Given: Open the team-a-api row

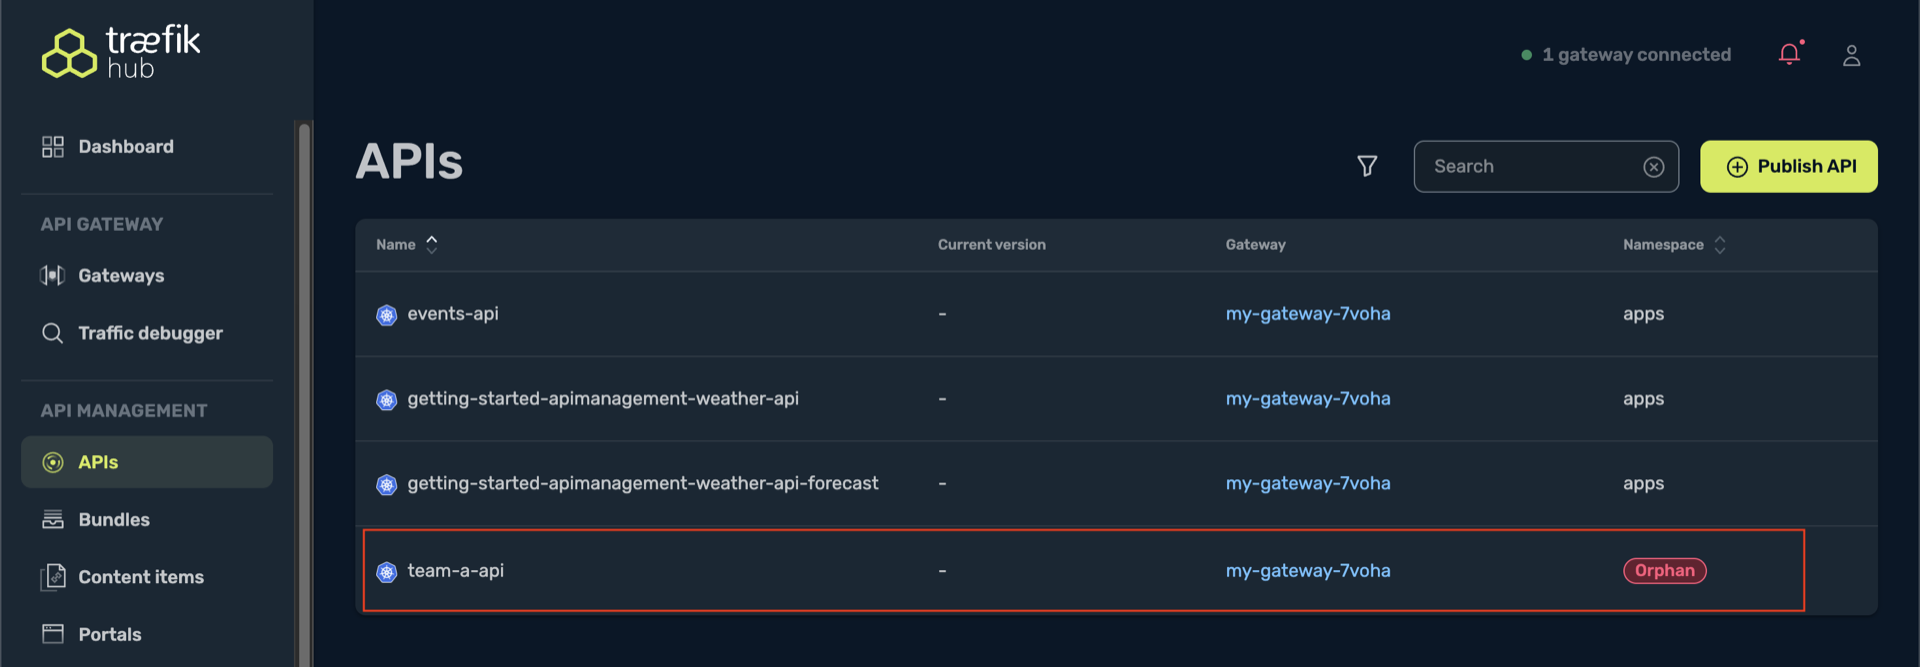Looking at the screenshot, I should [x=1116, y=571].
